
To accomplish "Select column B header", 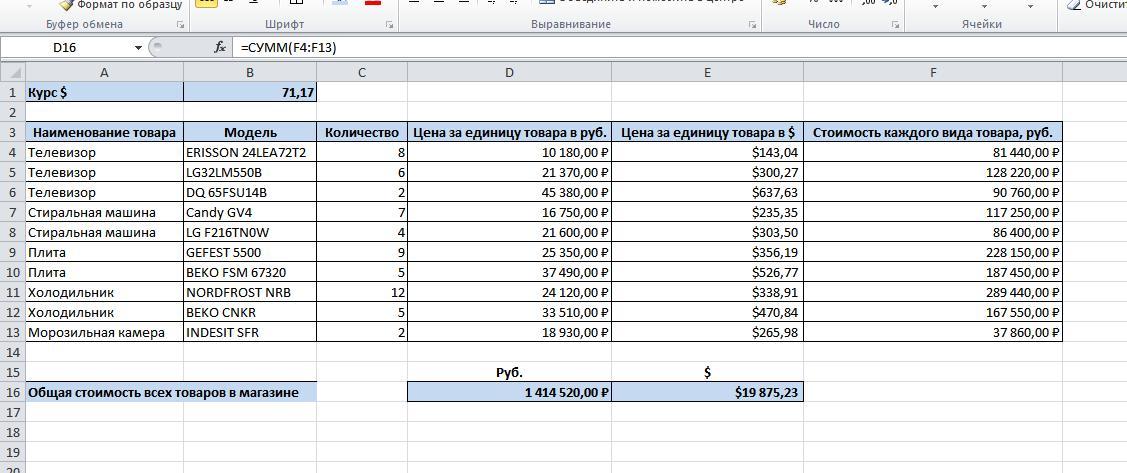I will [250, 72].
